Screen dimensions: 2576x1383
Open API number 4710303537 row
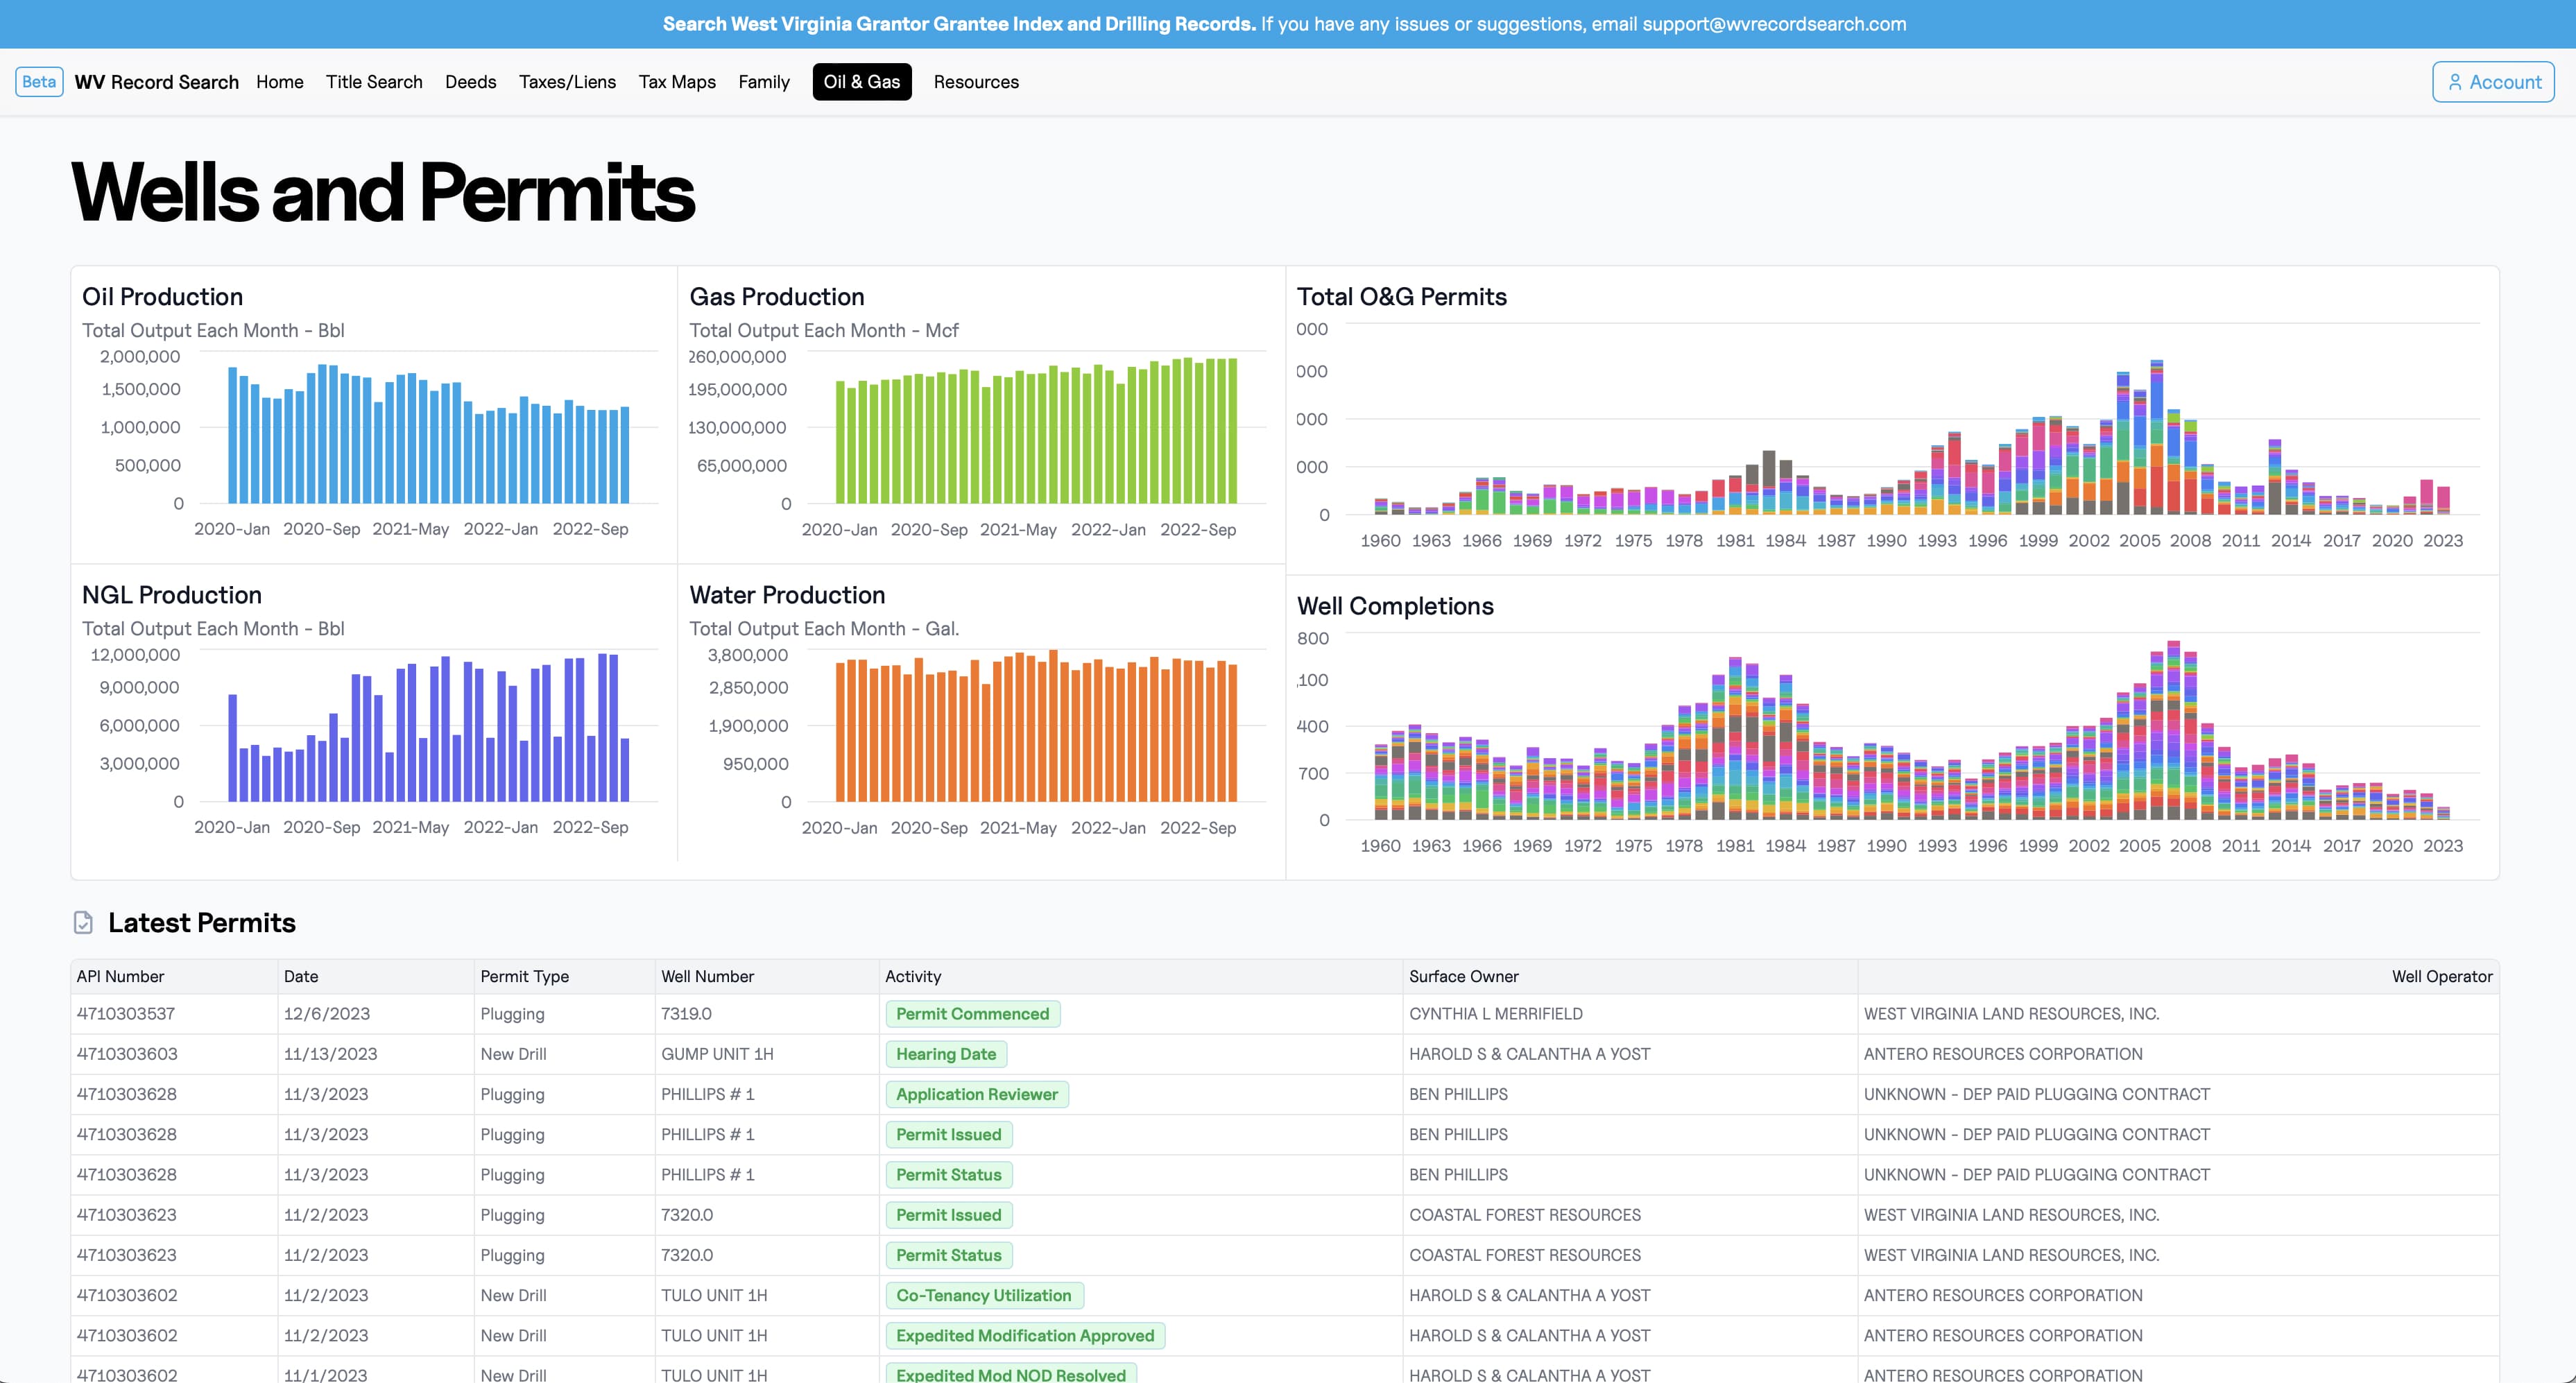[126, 1014]
